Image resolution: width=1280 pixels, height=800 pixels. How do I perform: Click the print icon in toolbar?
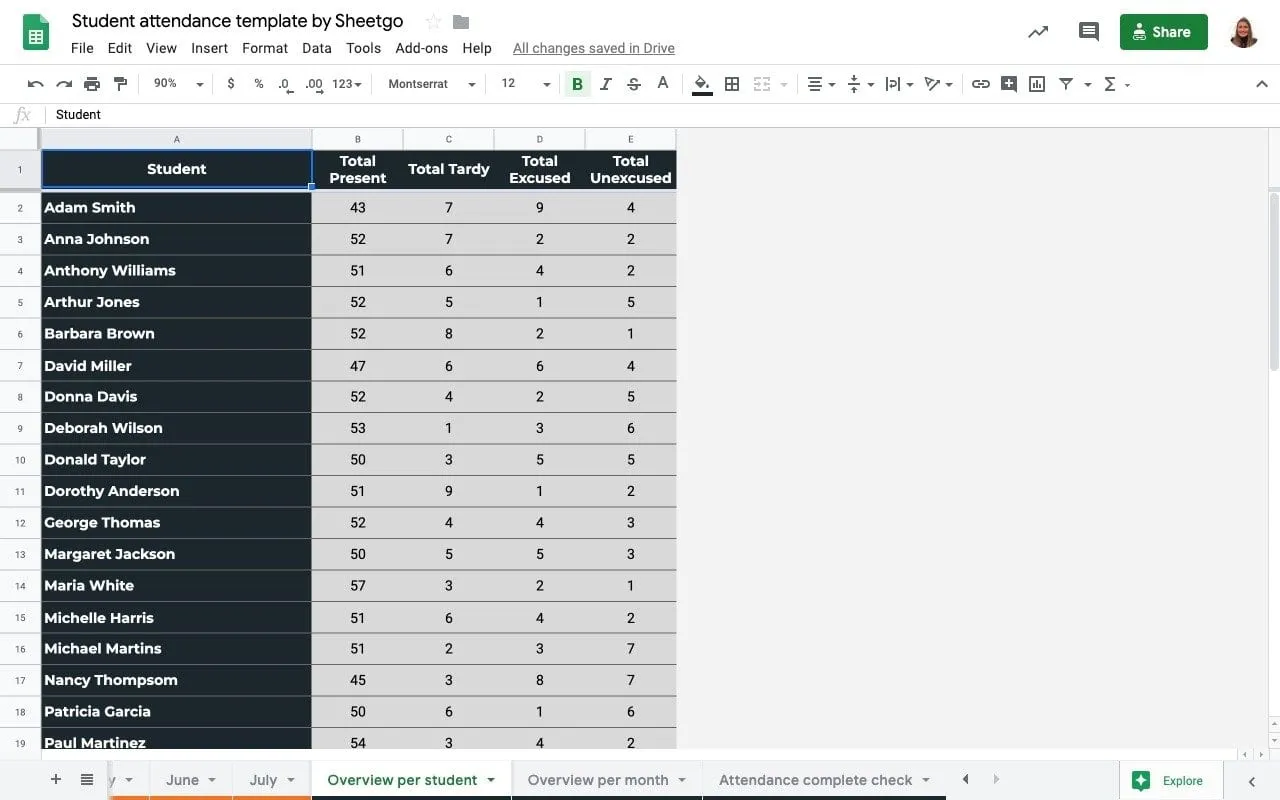tap(92, 84)
